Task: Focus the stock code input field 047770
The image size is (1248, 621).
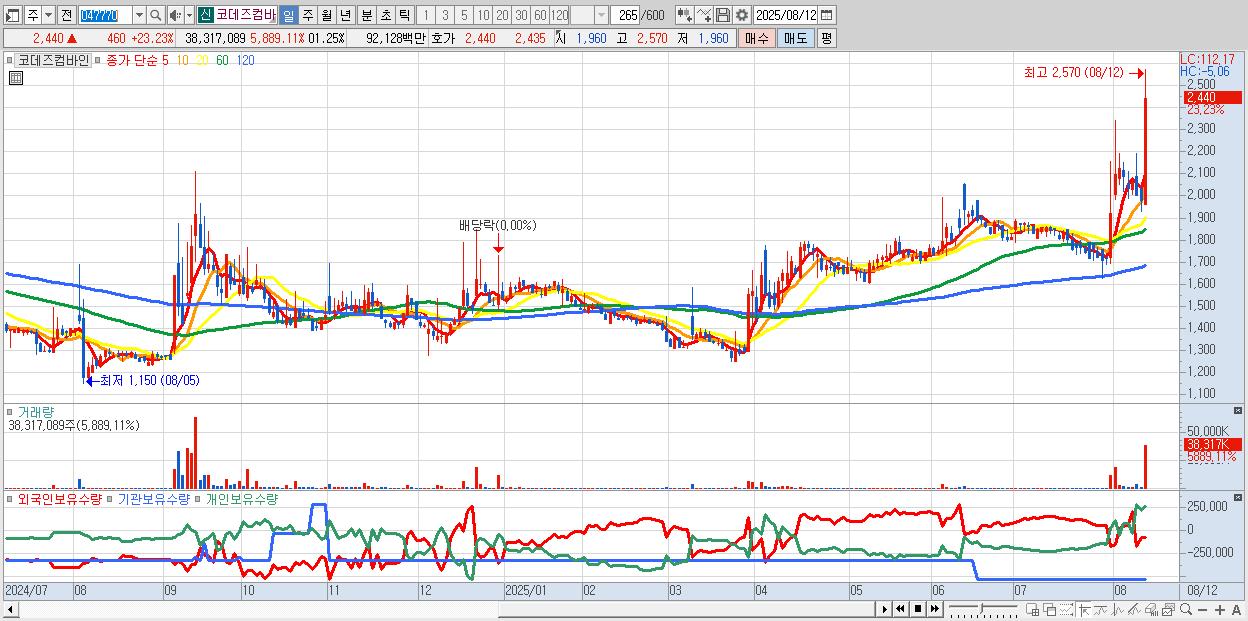Action: click(x=104, y=15)
